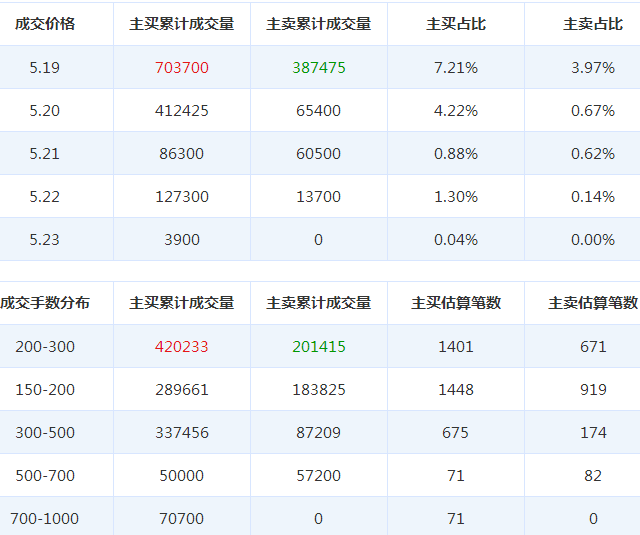Click buy volume 50000
640x535 pixels.
click(182, 476)
